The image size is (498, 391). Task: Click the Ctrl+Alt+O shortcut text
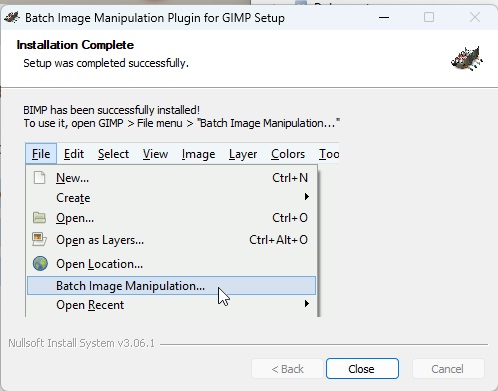click(279, 240)
